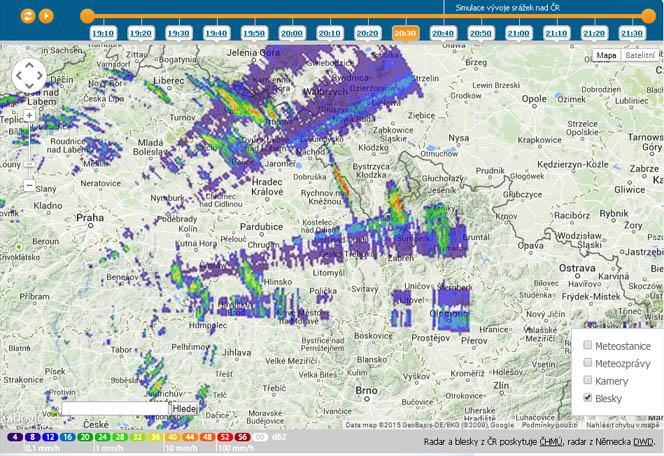The width and height of the screenshot is (664, 456).
Task: Click the Hradec Králové city label
Action: click(x=267, y=187)
